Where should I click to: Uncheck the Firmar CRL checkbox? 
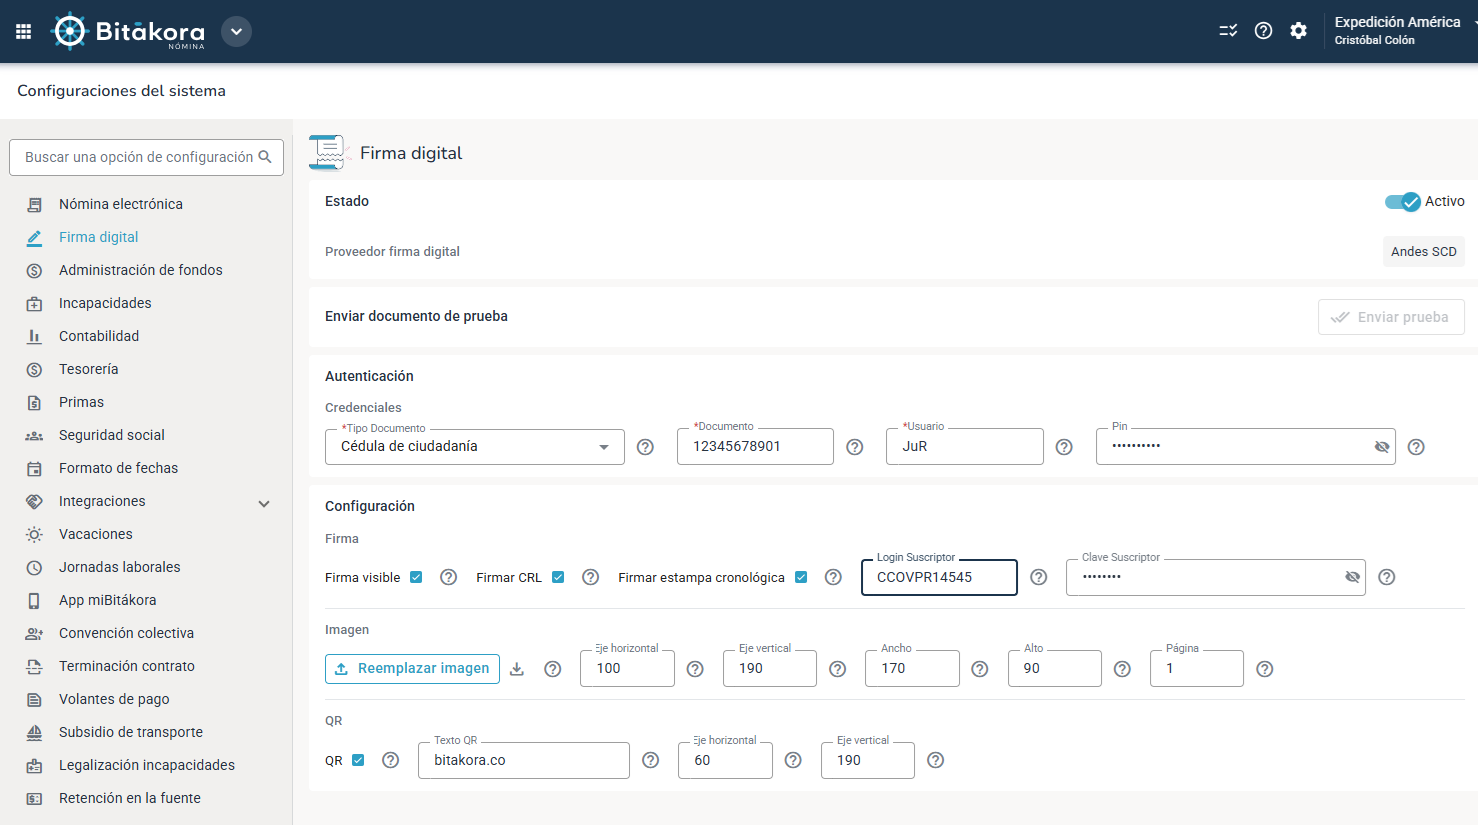(x=558, y=577)
